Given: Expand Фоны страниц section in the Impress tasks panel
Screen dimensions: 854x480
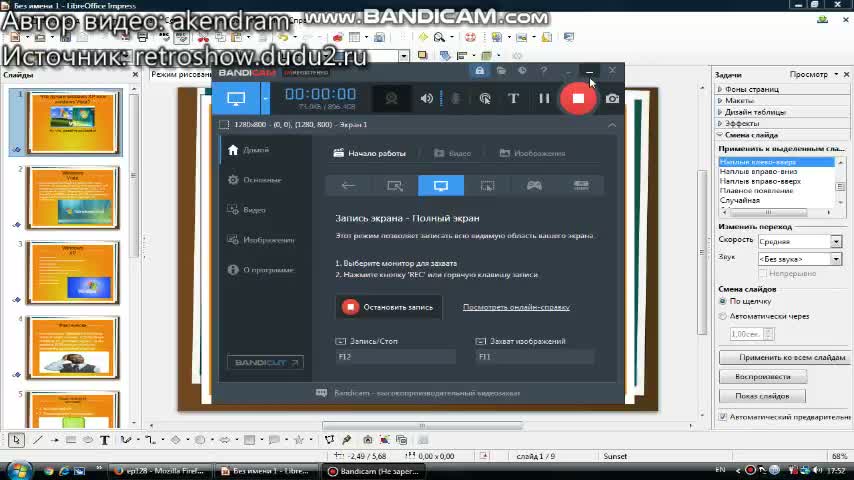Looking at the screenshot, I should (x=752, y=89).
